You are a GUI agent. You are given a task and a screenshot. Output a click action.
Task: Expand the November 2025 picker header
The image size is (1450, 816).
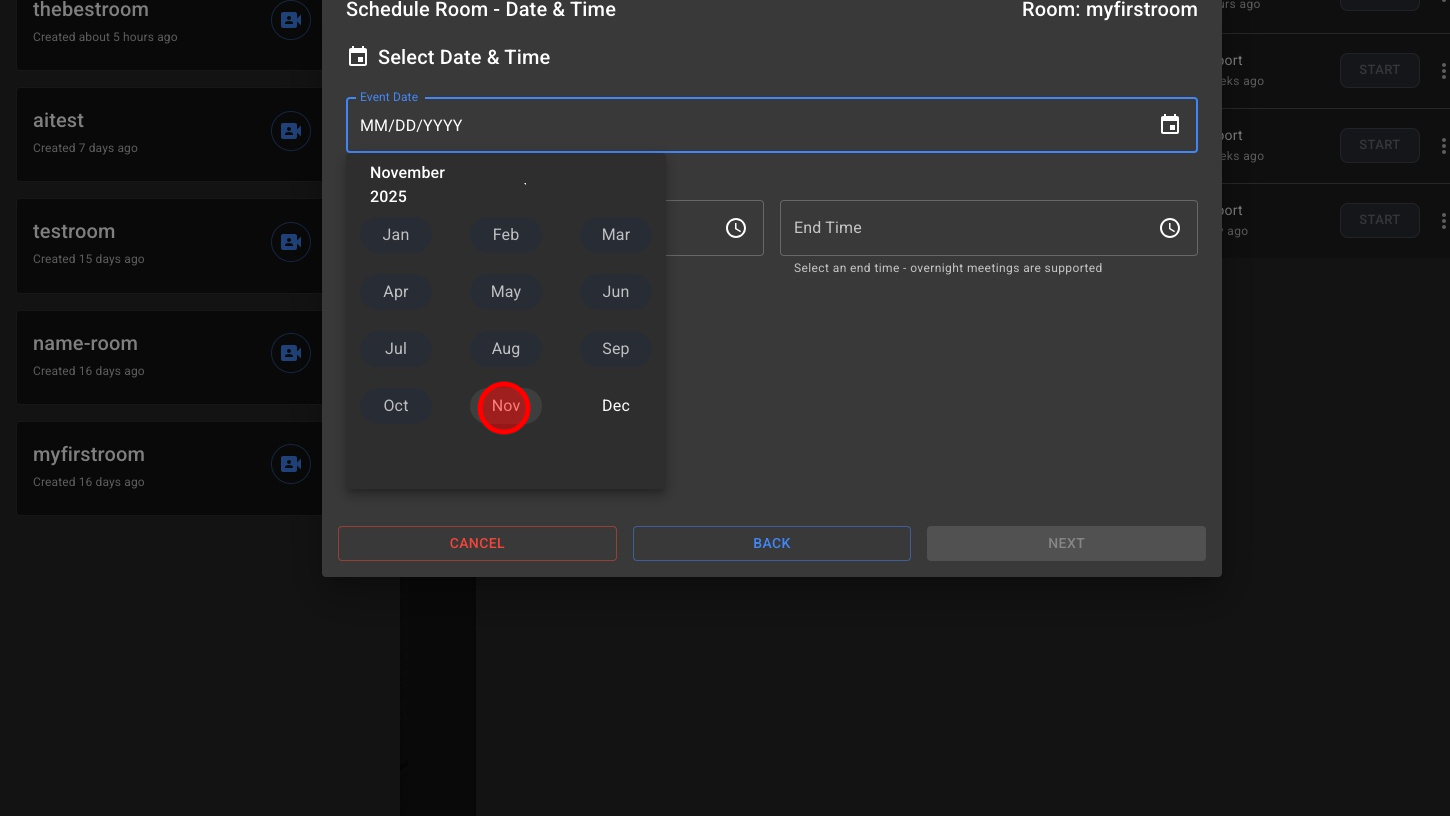pyautogui.click(x=408, y=184)
